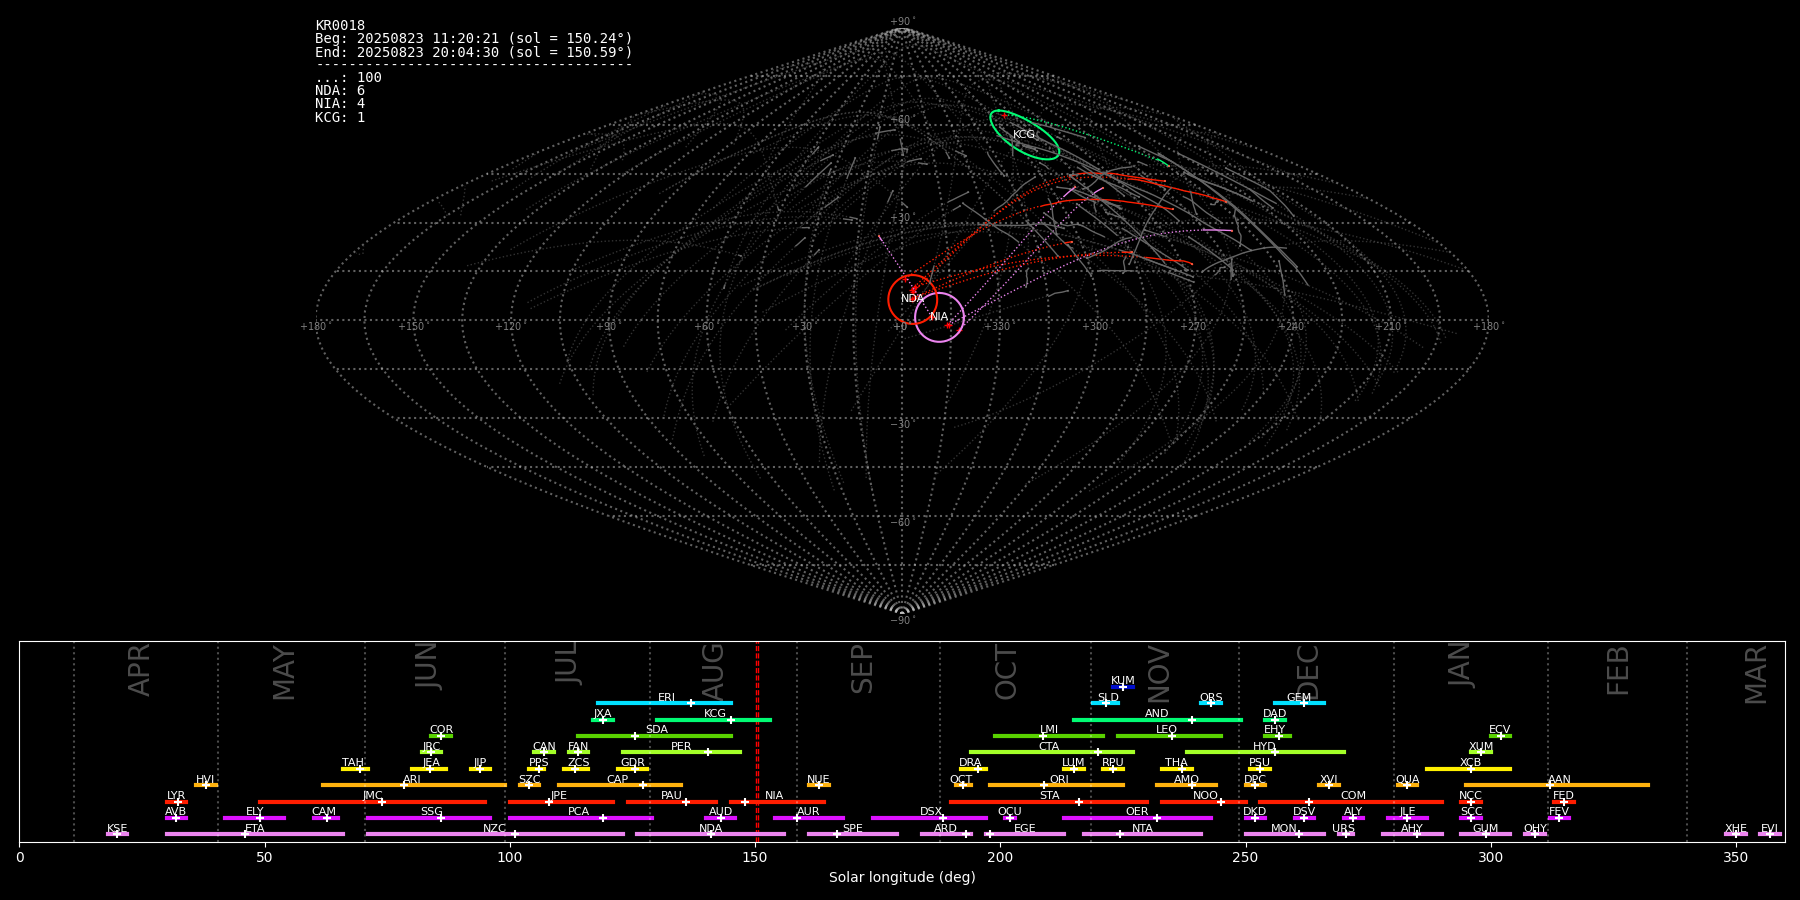Click the DRA shower label in timeline
The image size is (1800, 900).
(x=971, y=763)
